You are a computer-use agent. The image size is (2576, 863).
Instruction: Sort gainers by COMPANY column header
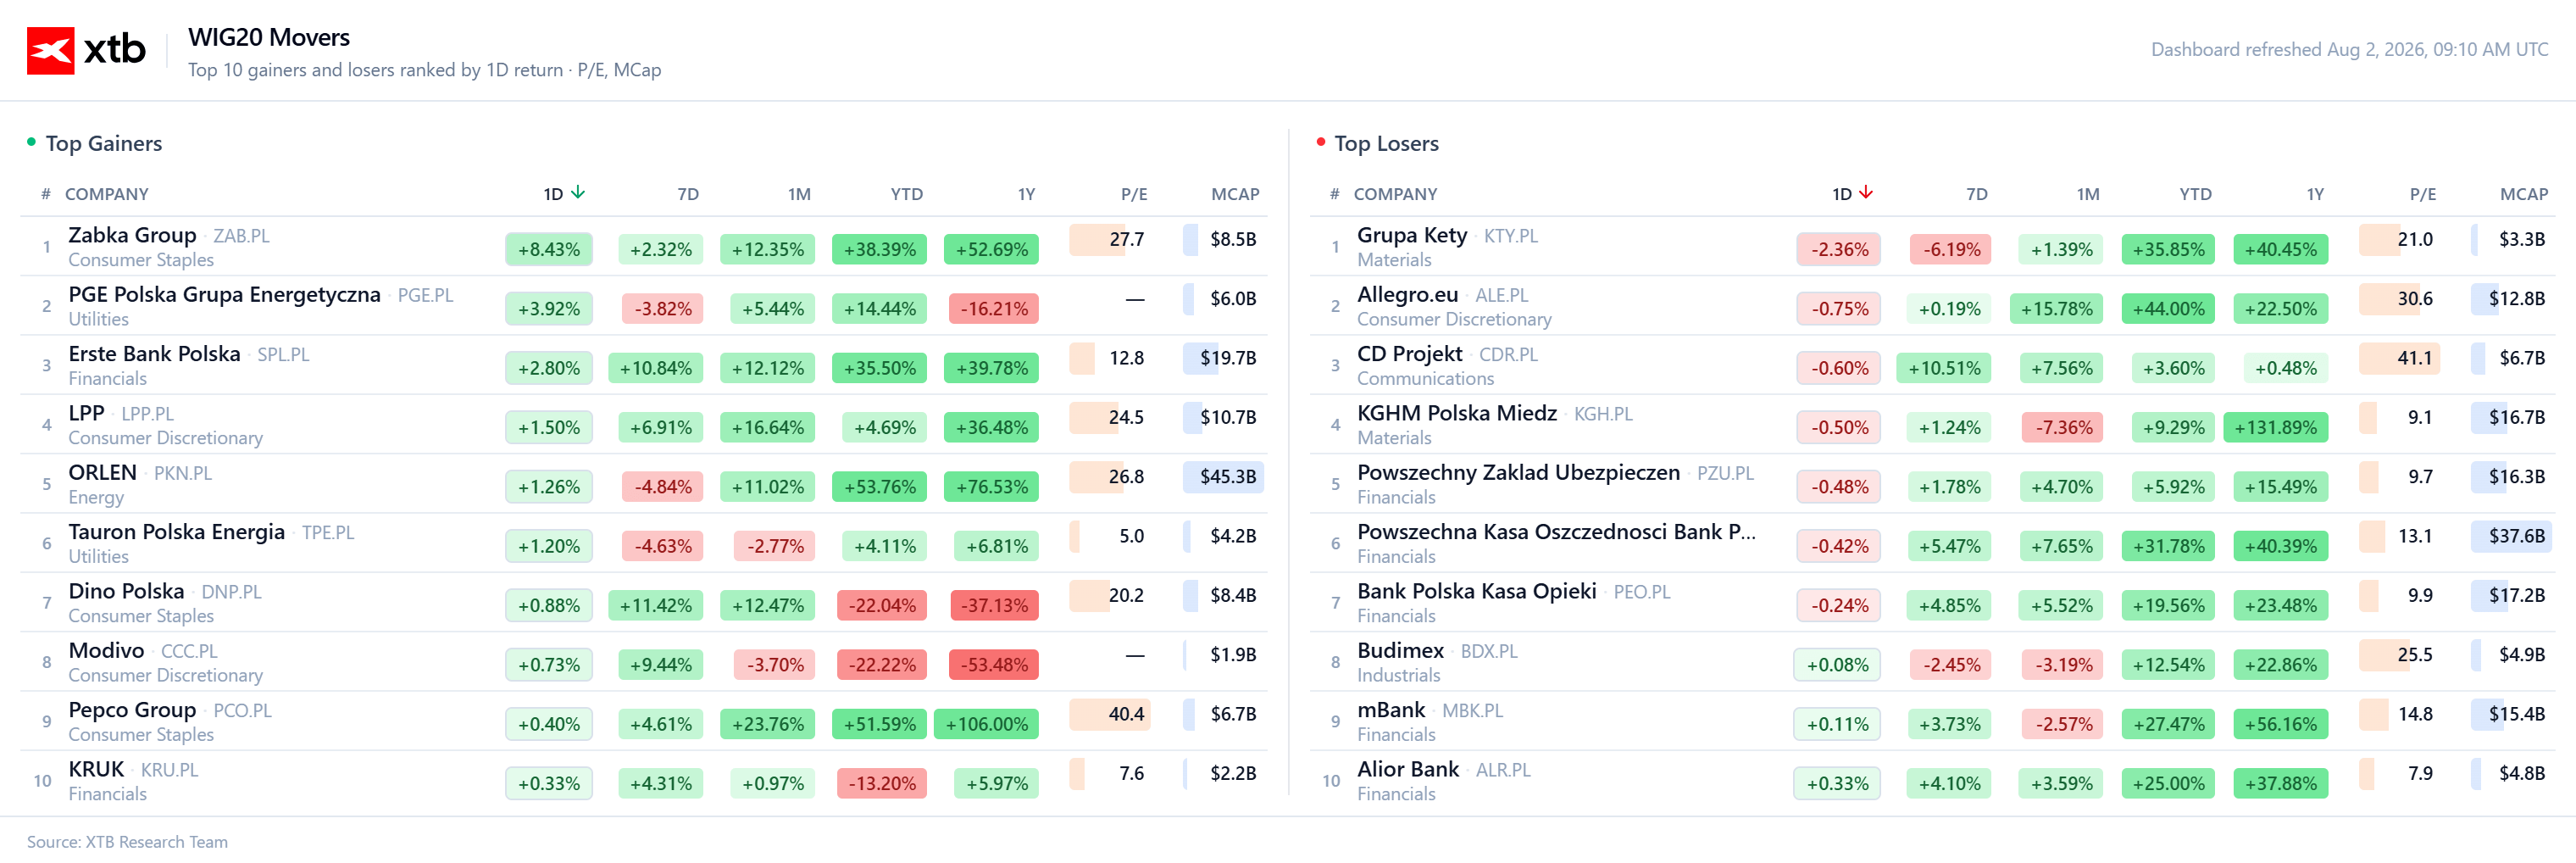coord(107,194)
